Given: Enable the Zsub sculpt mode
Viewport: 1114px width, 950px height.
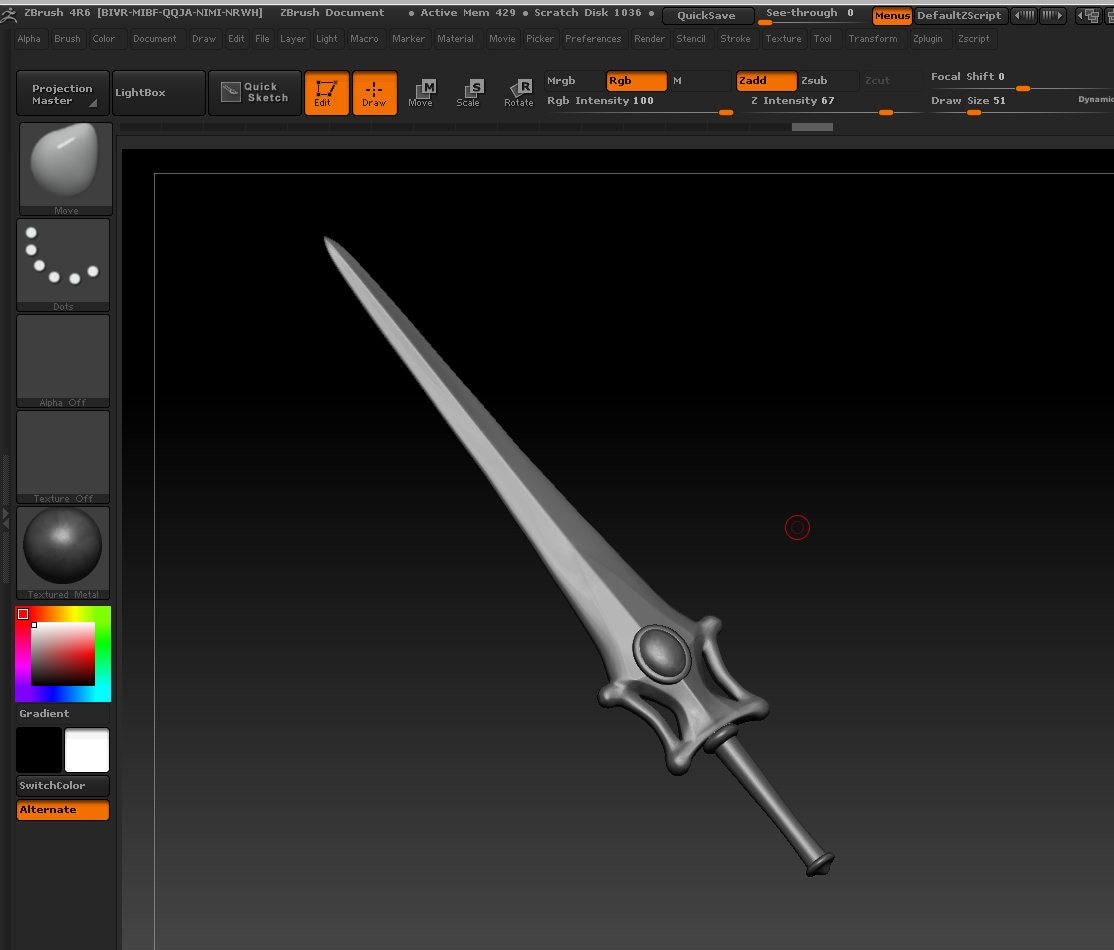Looking at the screenshot, I should point(828,80).
